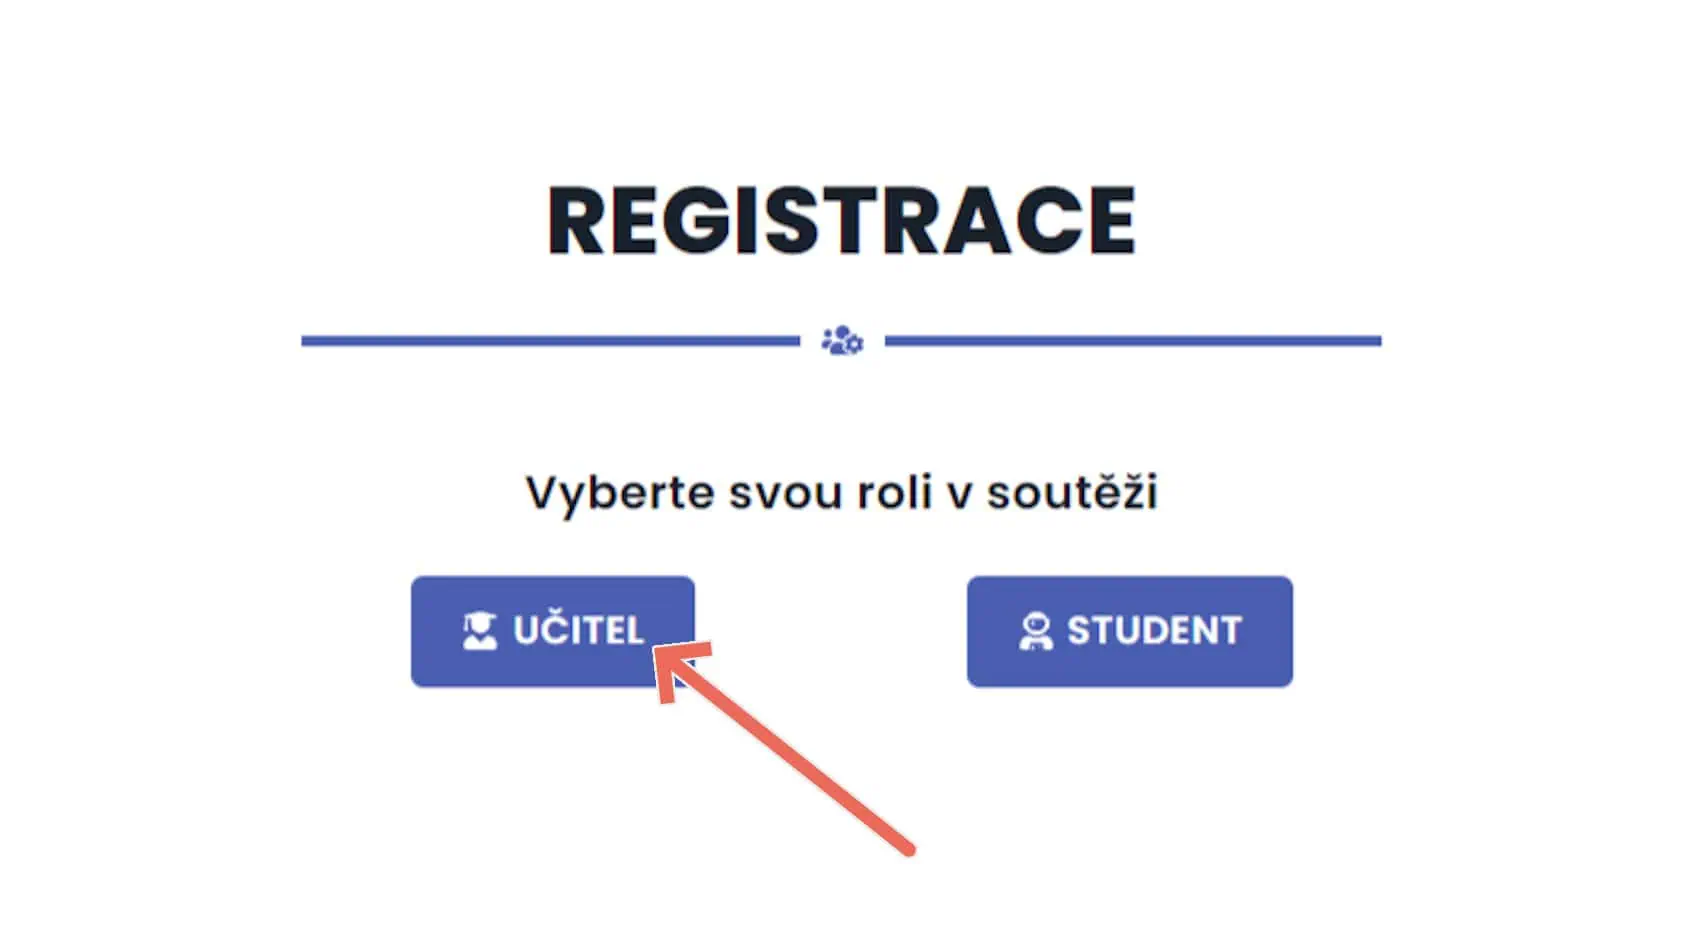The width and height of the screenshot is (1684, 947).
Task: Click the REGISTRACE heading
Action: (x=841, y=221)
